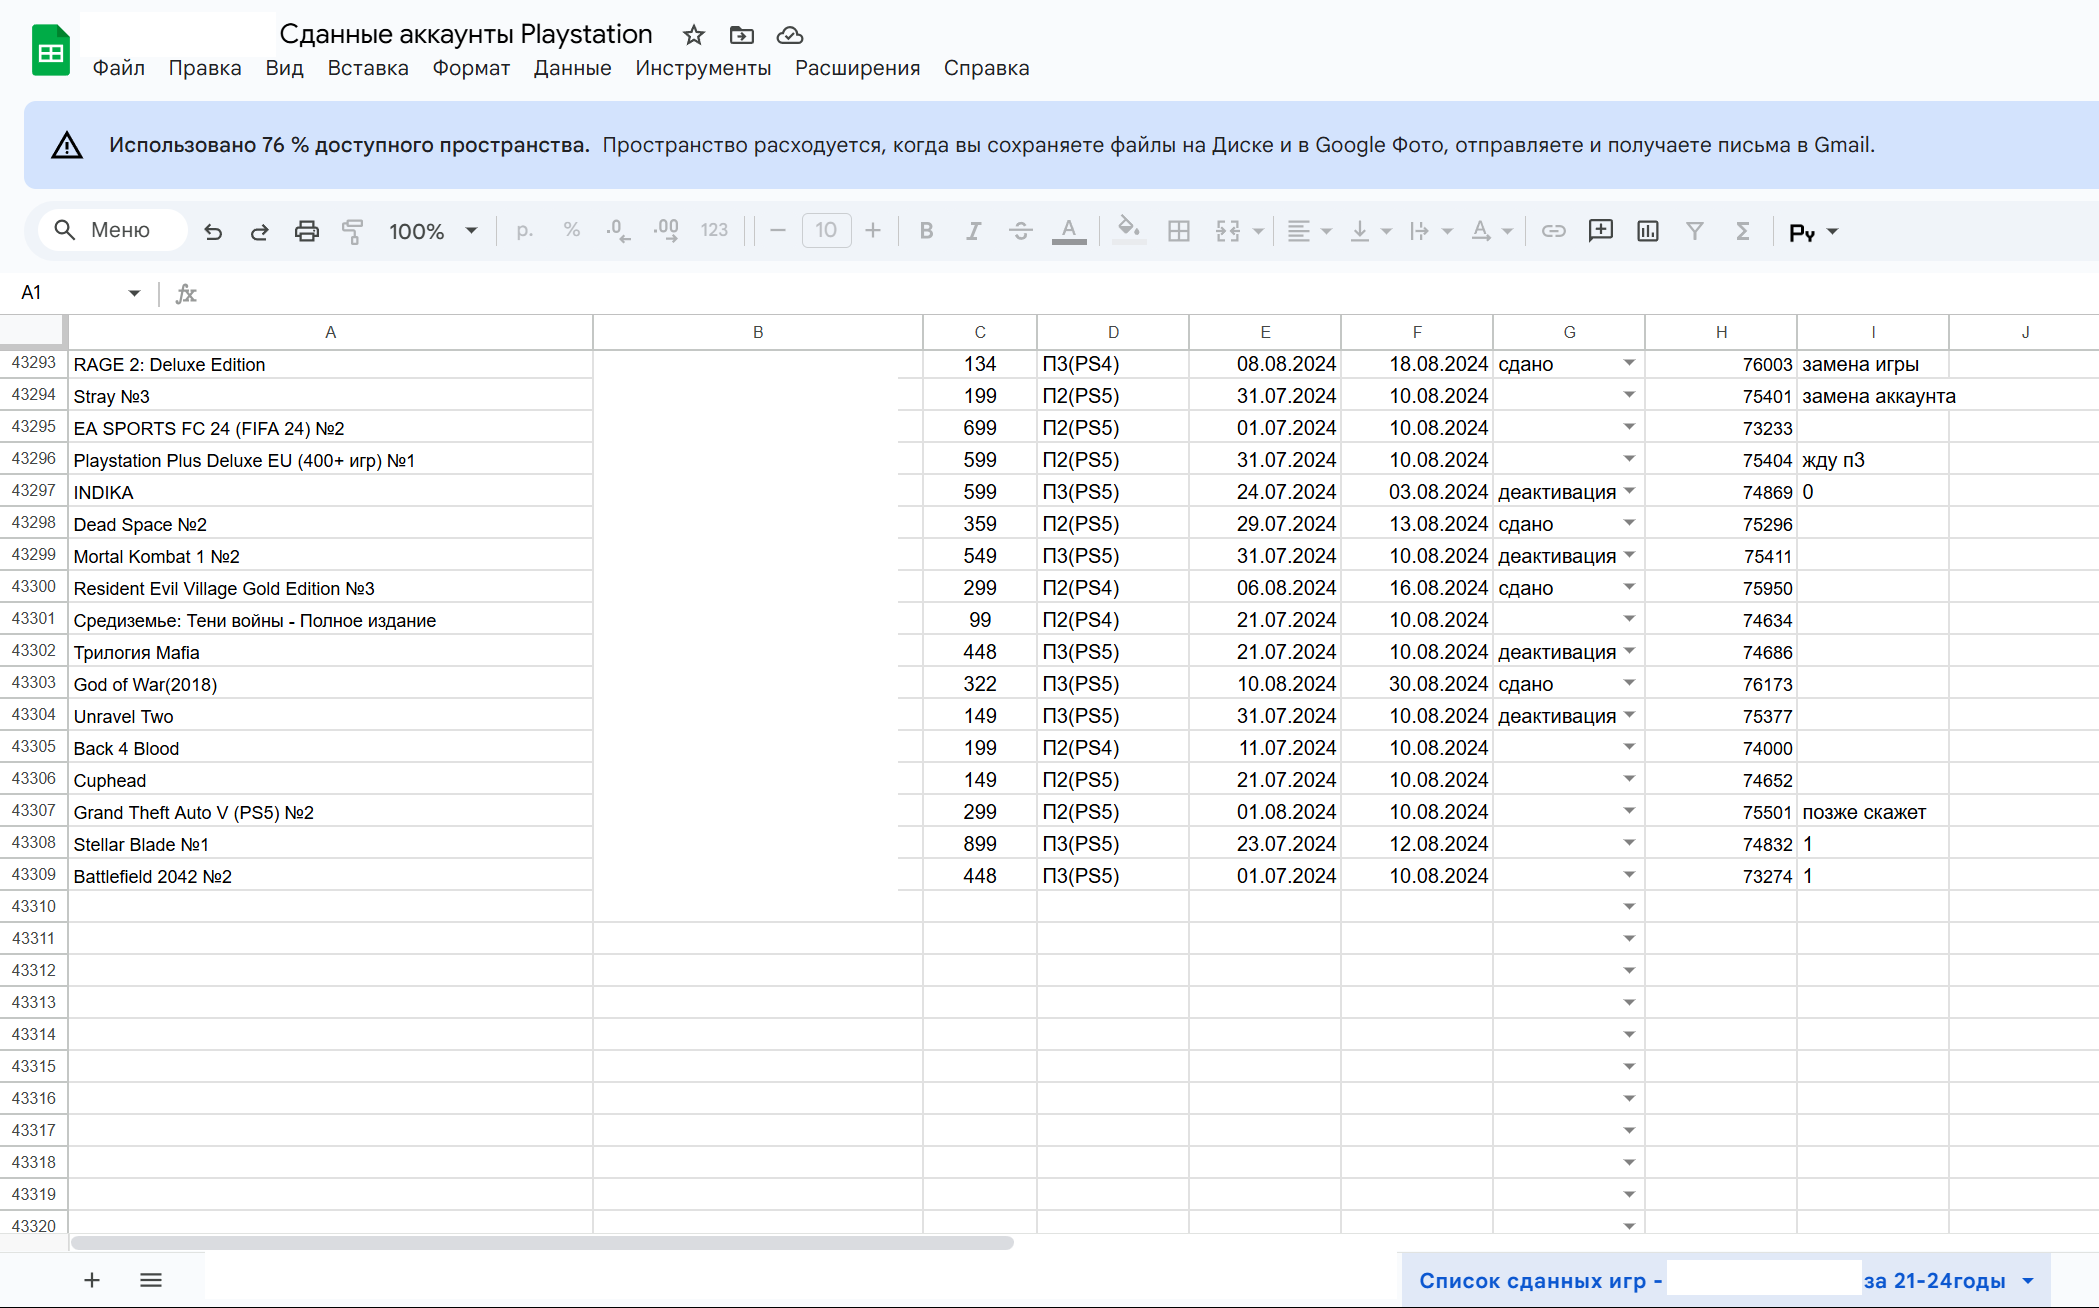The image size is (2099, 1308).
Task: Click the font size field showing 10
Action: [x=826, y=231]
